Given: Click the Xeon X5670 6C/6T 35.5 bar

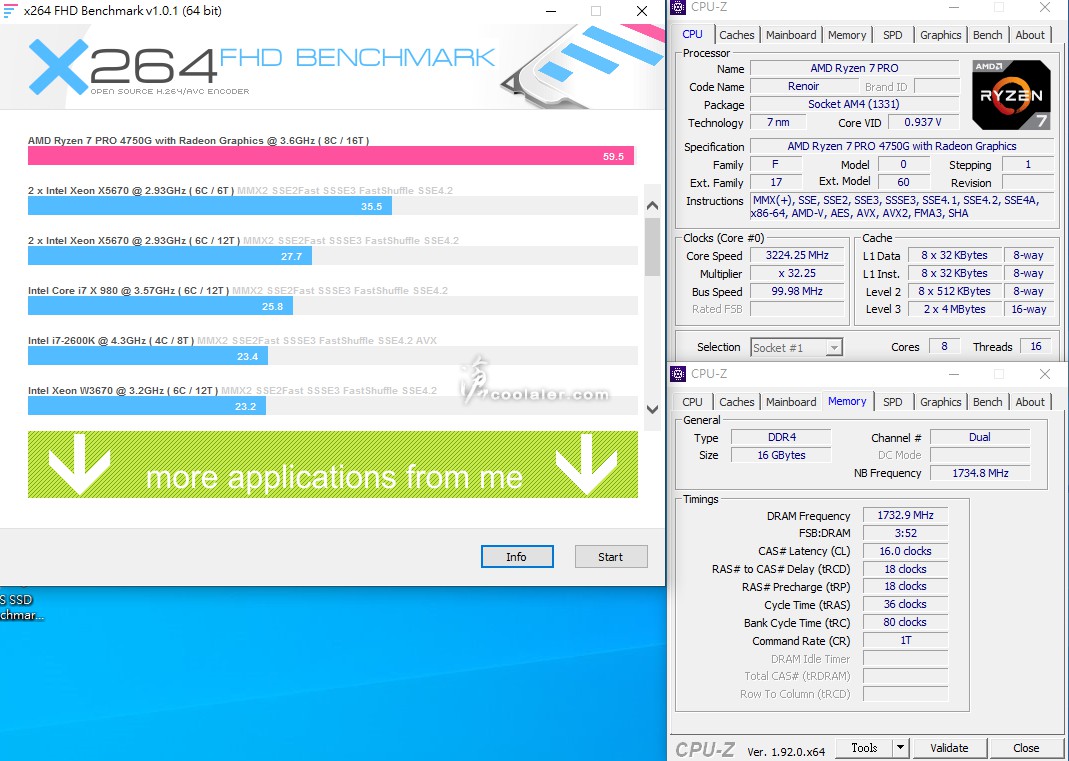Looking at the screenshot, I should point(210,206).
